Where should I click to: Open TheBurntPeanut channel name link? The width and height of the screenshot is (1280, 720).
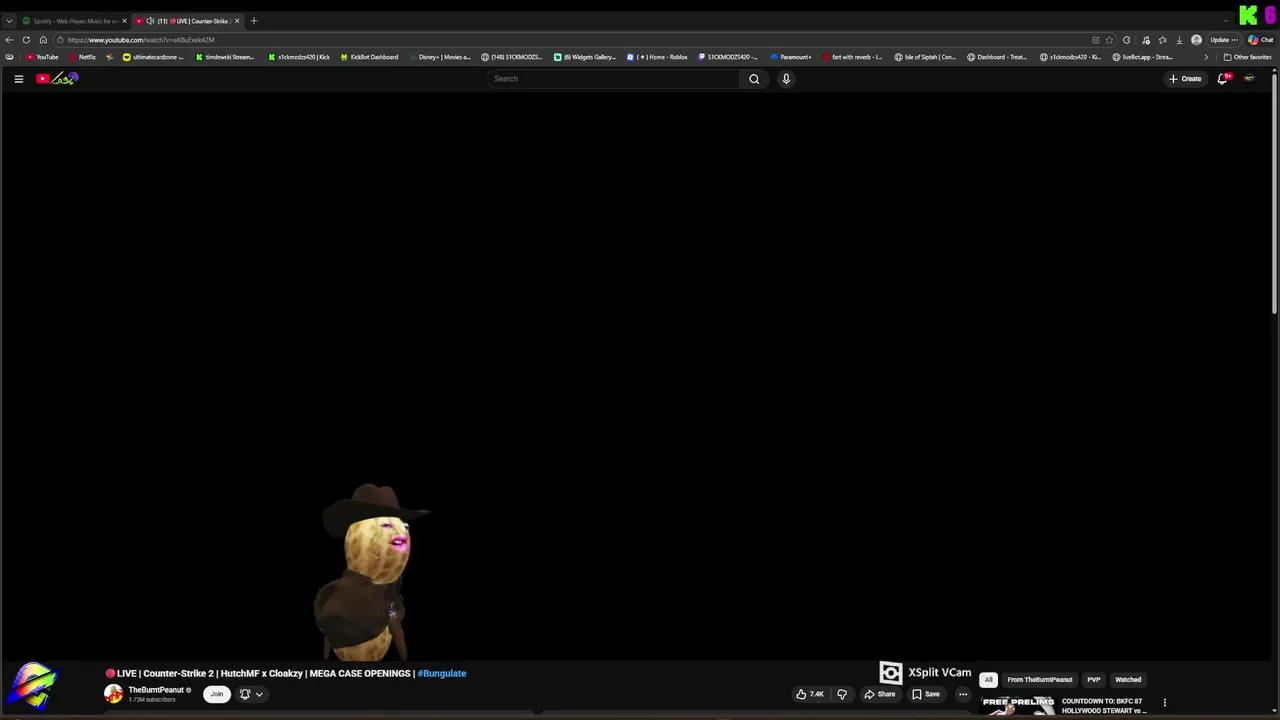pos(156,690)
